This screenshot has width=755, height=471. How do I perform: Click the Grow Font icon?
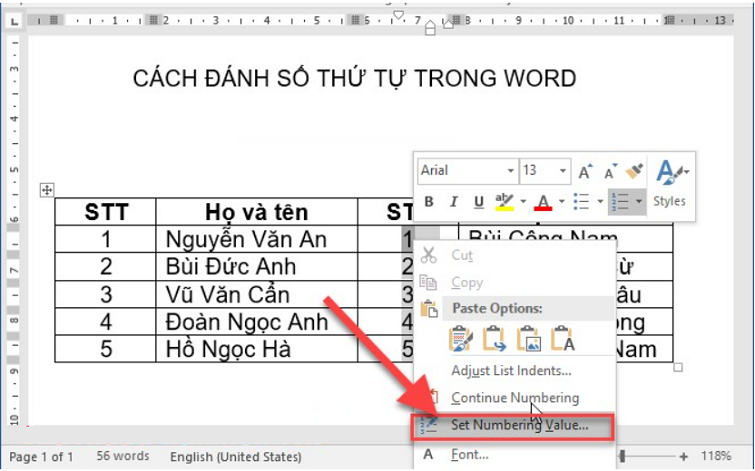click(x=586, y=171)
